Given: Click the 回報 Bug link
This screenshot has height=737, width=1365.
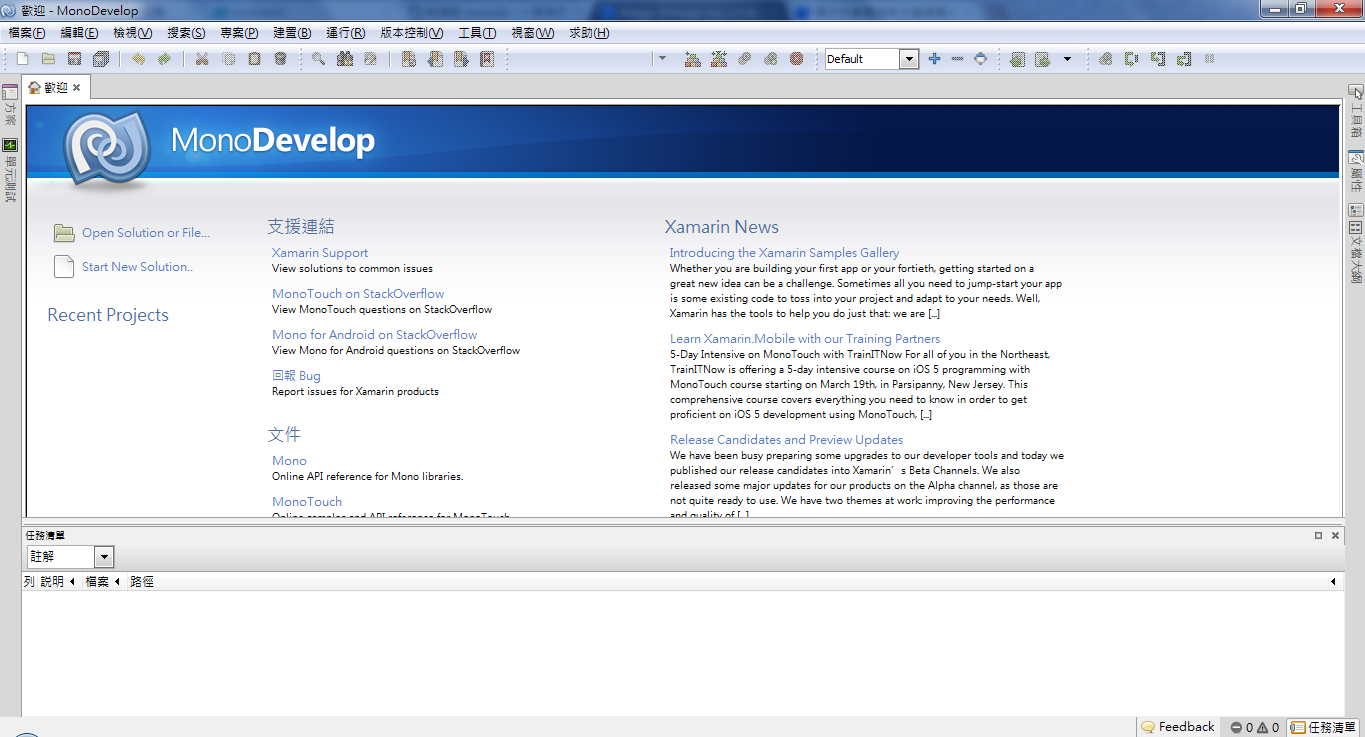Looking at the screenshot, I should [x=296, y=376].
